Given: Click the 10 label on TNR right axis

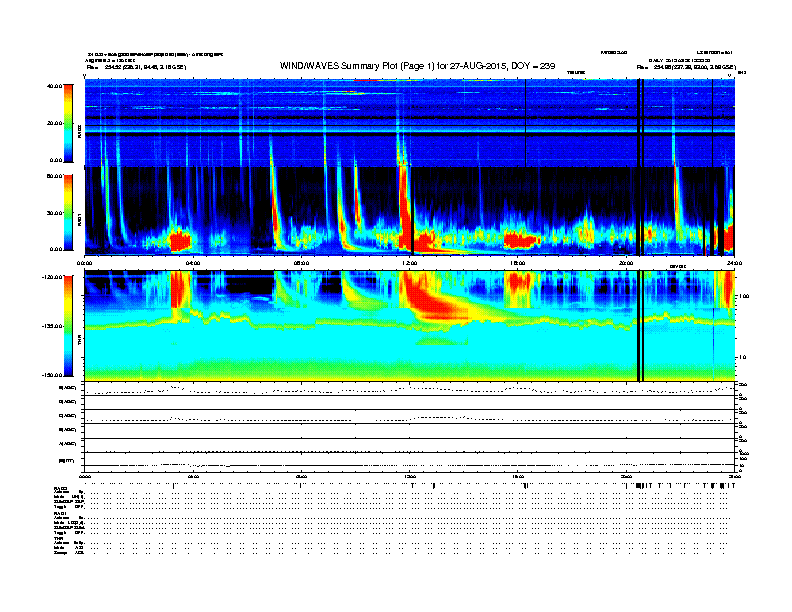Looking at the screenshot, I should tap(742, 358).
